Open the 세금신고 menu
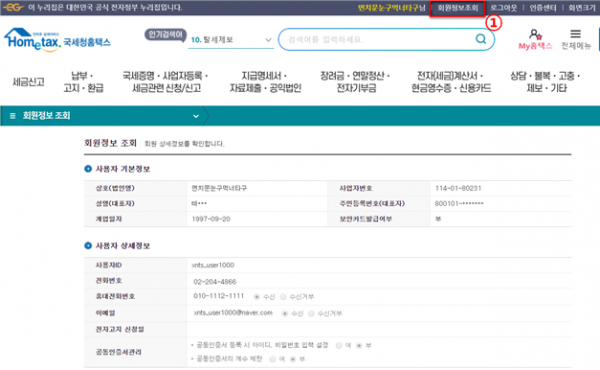The width and height of the screenshot is (600, 370). tap(28, 81)
